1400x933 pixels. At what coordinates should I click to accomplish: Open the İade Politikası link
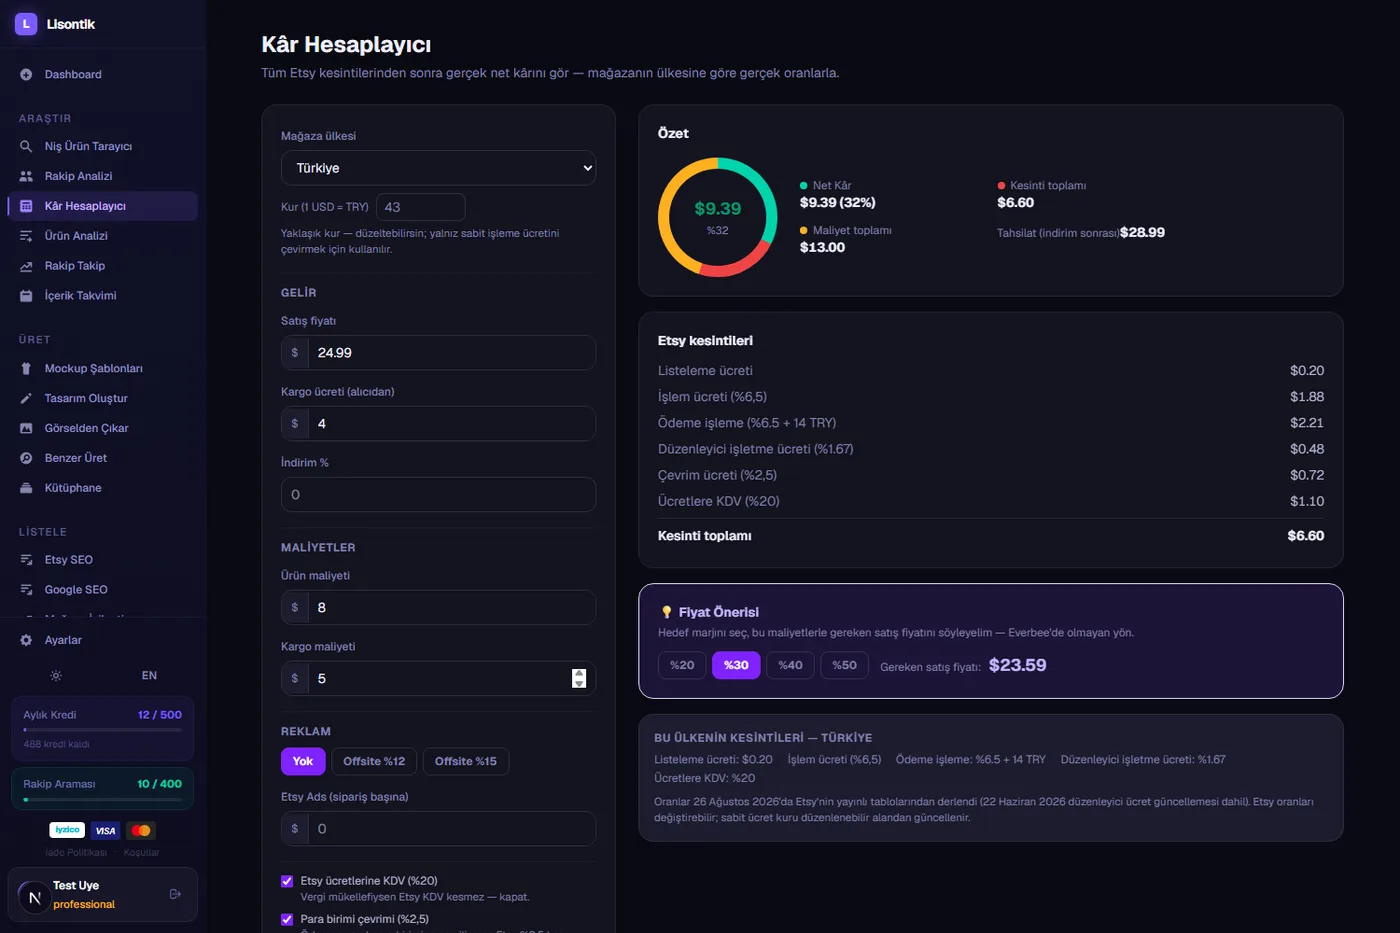pos(76,853)
